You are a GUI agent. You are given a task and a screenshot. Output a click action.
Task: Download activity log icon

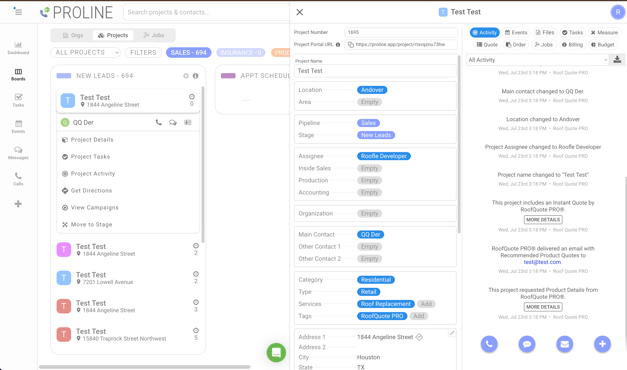click(617, 60)
